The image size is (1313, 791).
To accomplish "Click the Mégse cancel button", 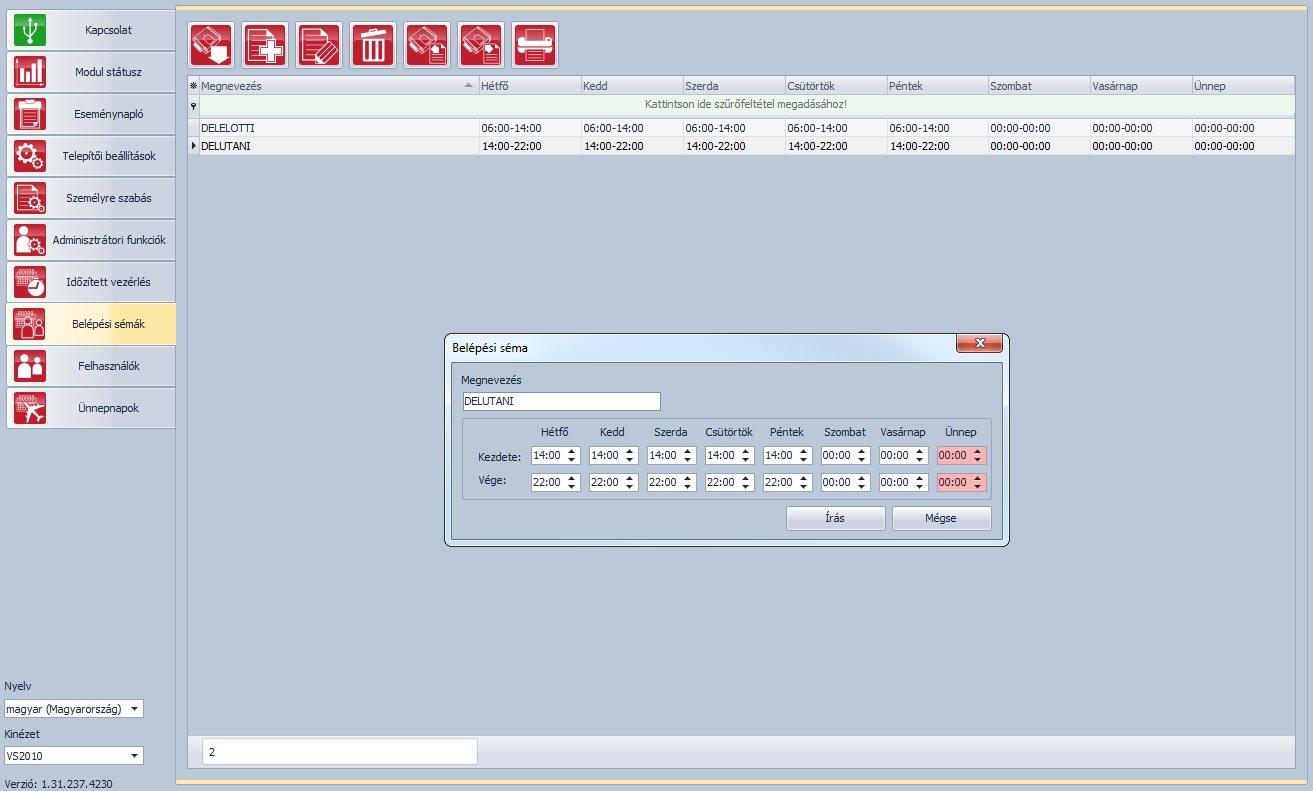I will point(942,518).
